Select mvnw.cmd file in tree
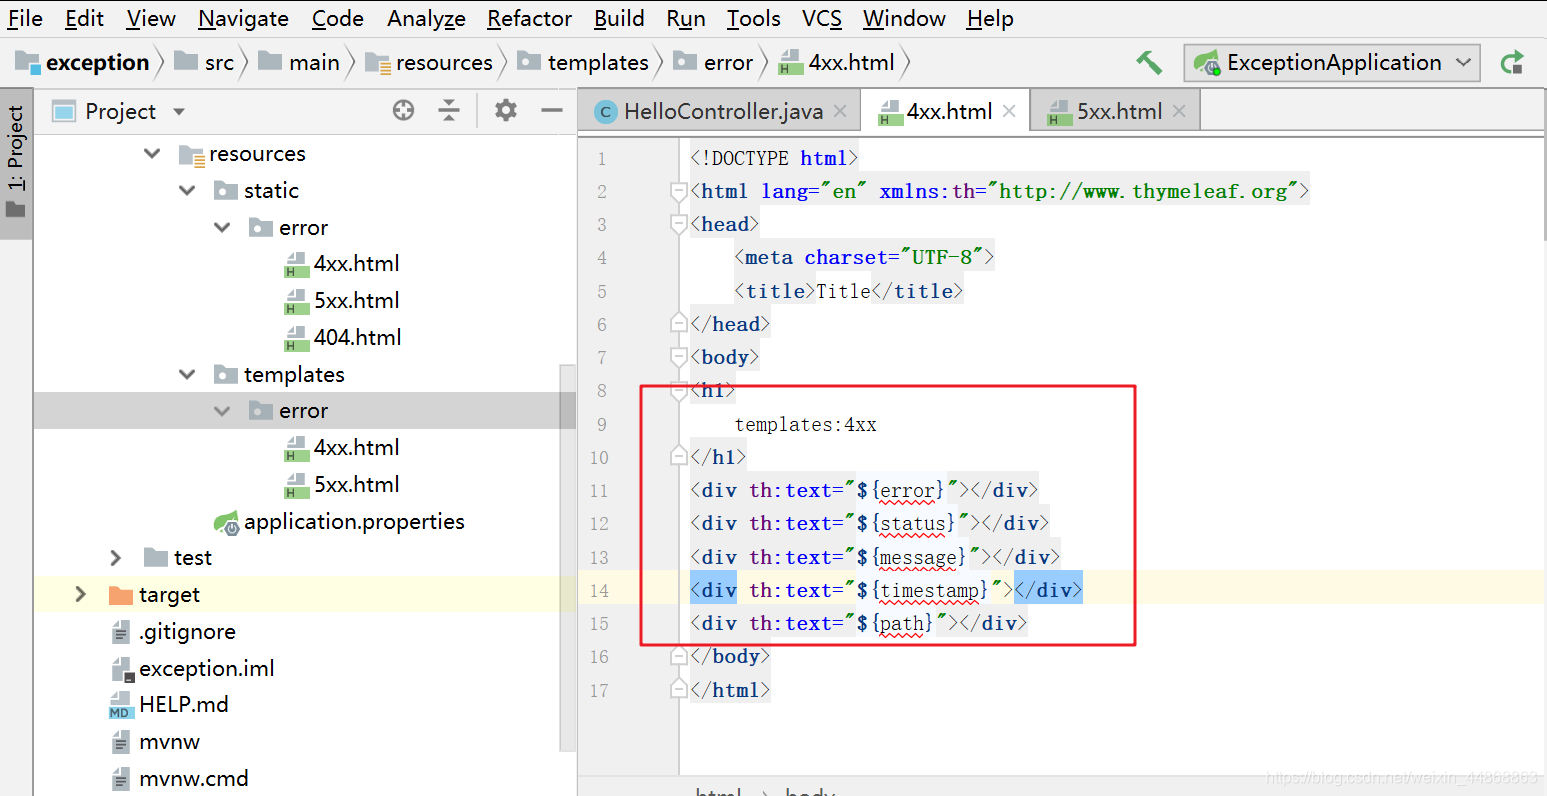Screen dimensions: 1547x796 pos(179,779)
